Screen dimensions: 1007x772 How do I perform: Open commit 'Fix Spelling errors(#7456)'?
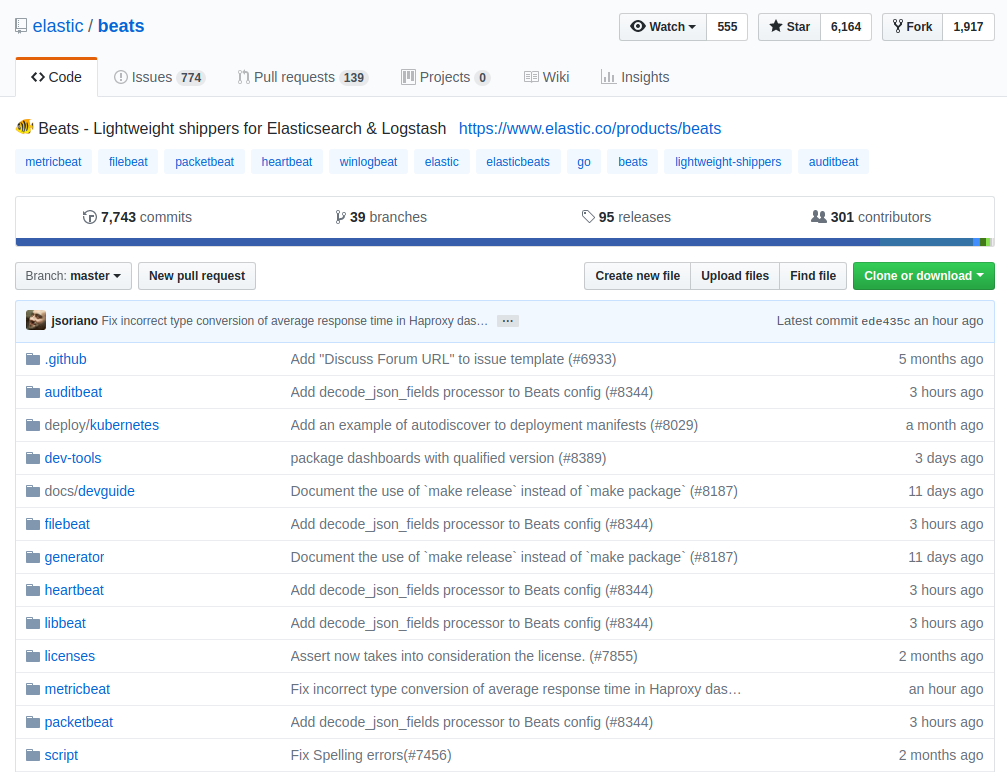click(371, 755)
